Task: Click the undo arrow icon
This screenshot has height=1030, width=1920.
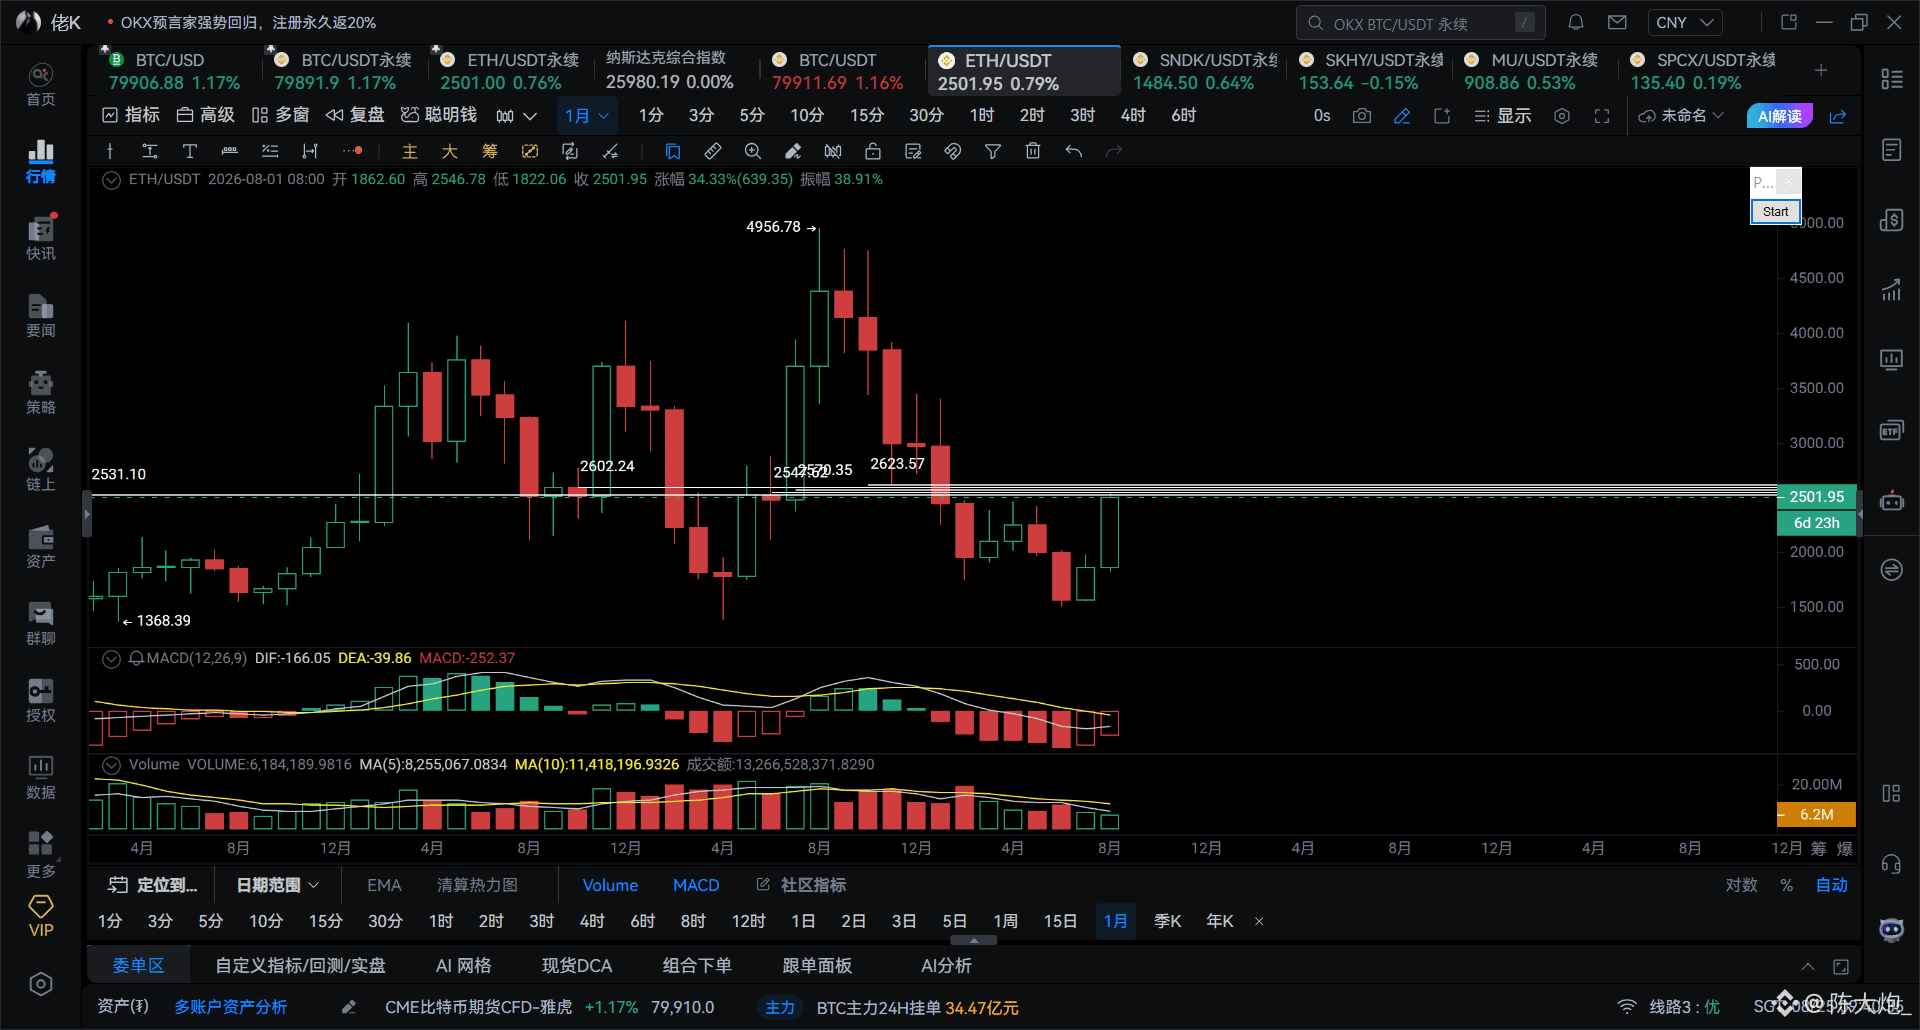Action: click(1073, 151)
